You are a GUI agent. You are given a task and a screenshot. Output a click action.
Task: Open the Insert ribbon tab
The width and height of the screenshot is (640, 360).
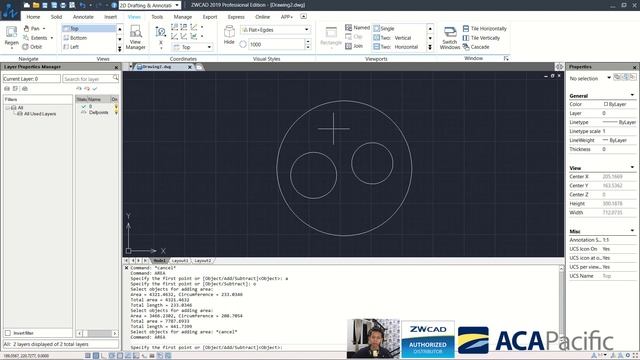click(x=110, y=17)
